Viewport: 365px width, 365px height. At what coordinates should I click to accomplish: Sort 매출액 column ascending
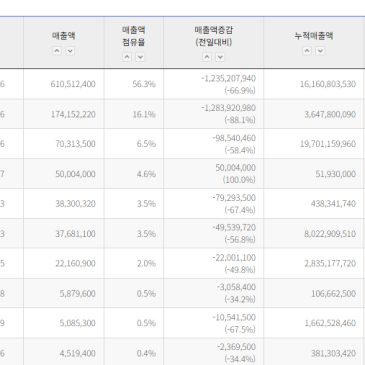tap(57, 51)
